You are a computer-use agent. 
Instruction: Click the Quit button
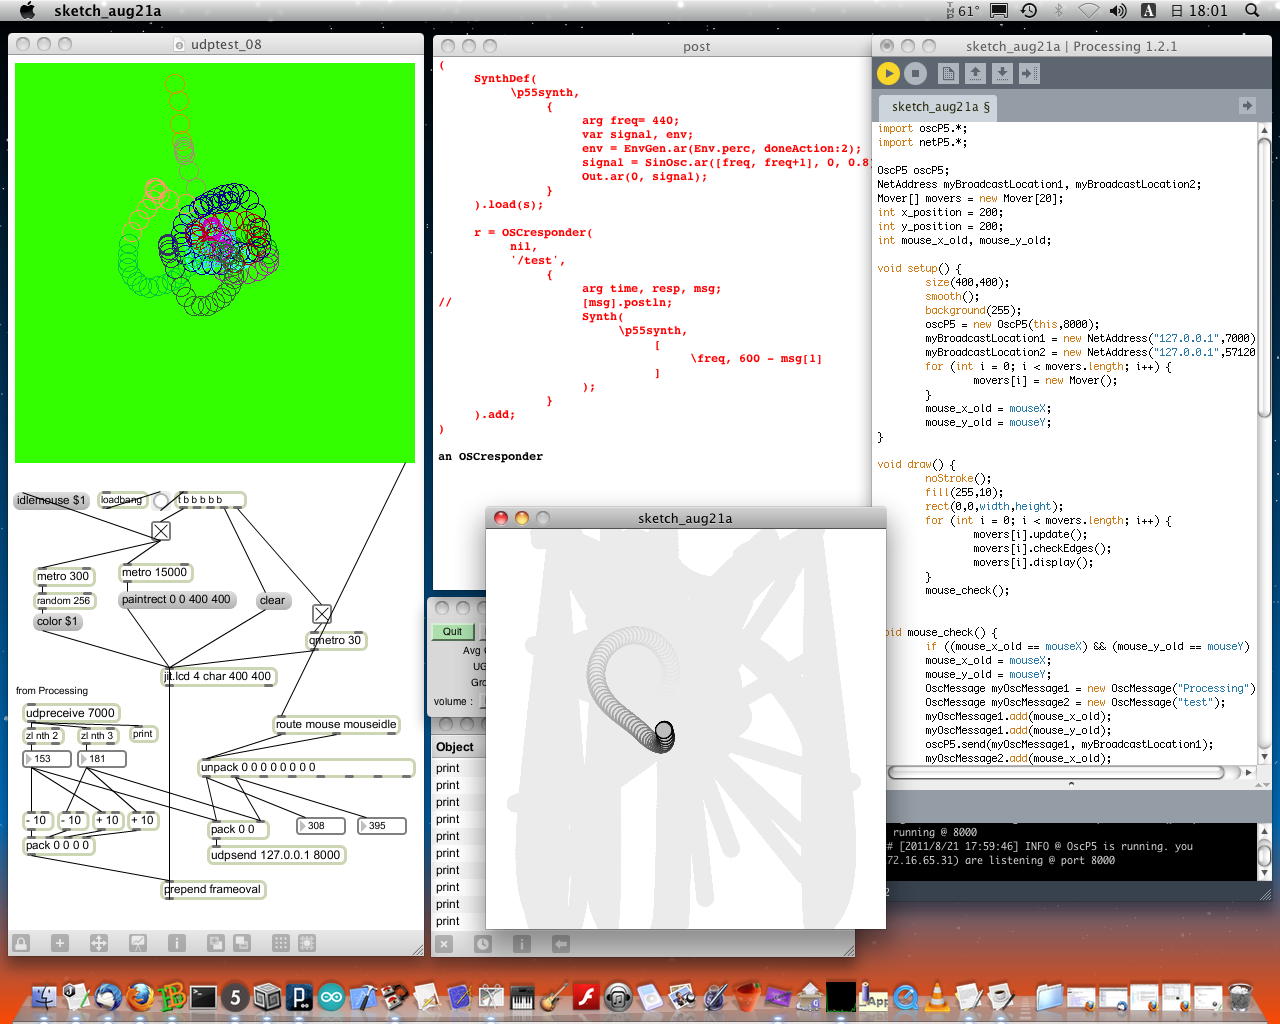click(x=453, y=632)
